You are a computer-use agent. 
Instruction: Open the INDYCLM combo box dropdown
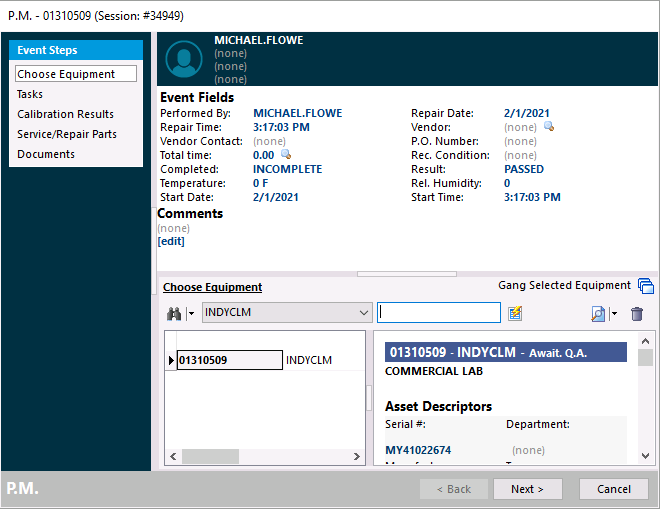tap(363, 313)
